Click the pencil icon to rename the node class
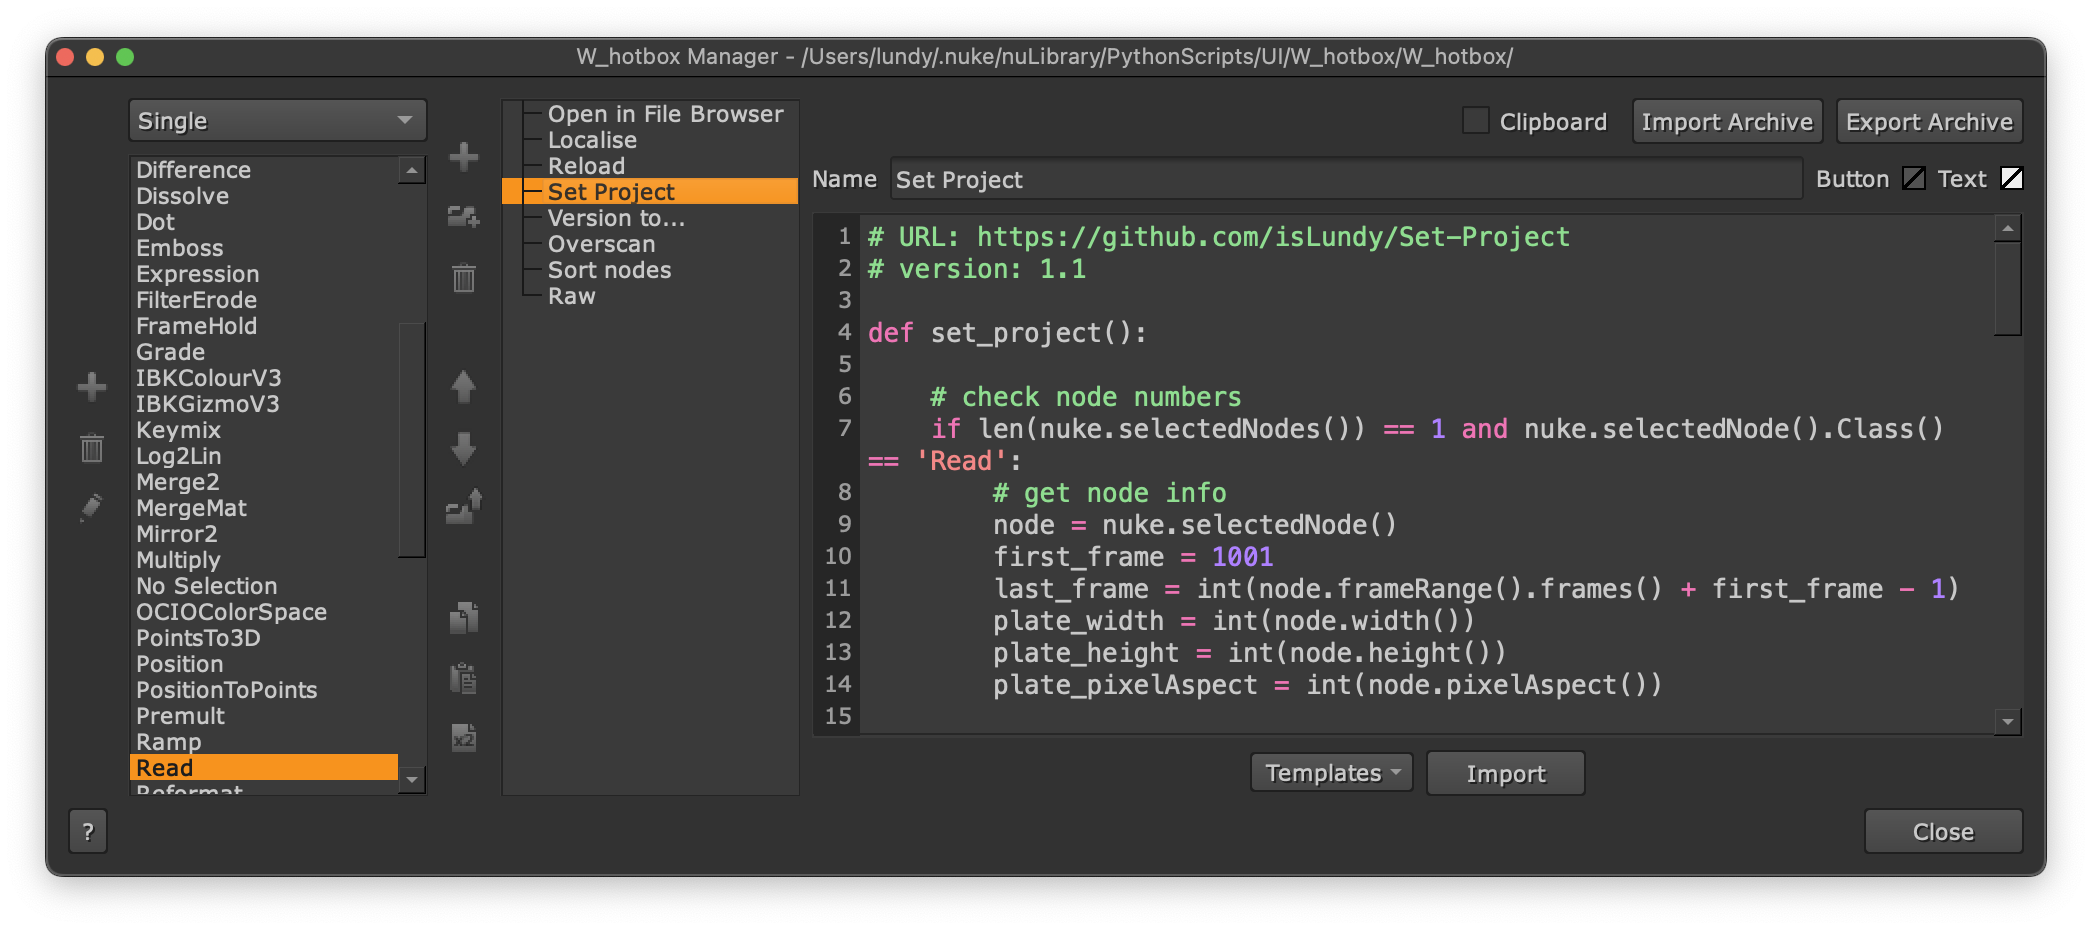Viewport: 2092px width, 930px height. (x=91, y=508)
